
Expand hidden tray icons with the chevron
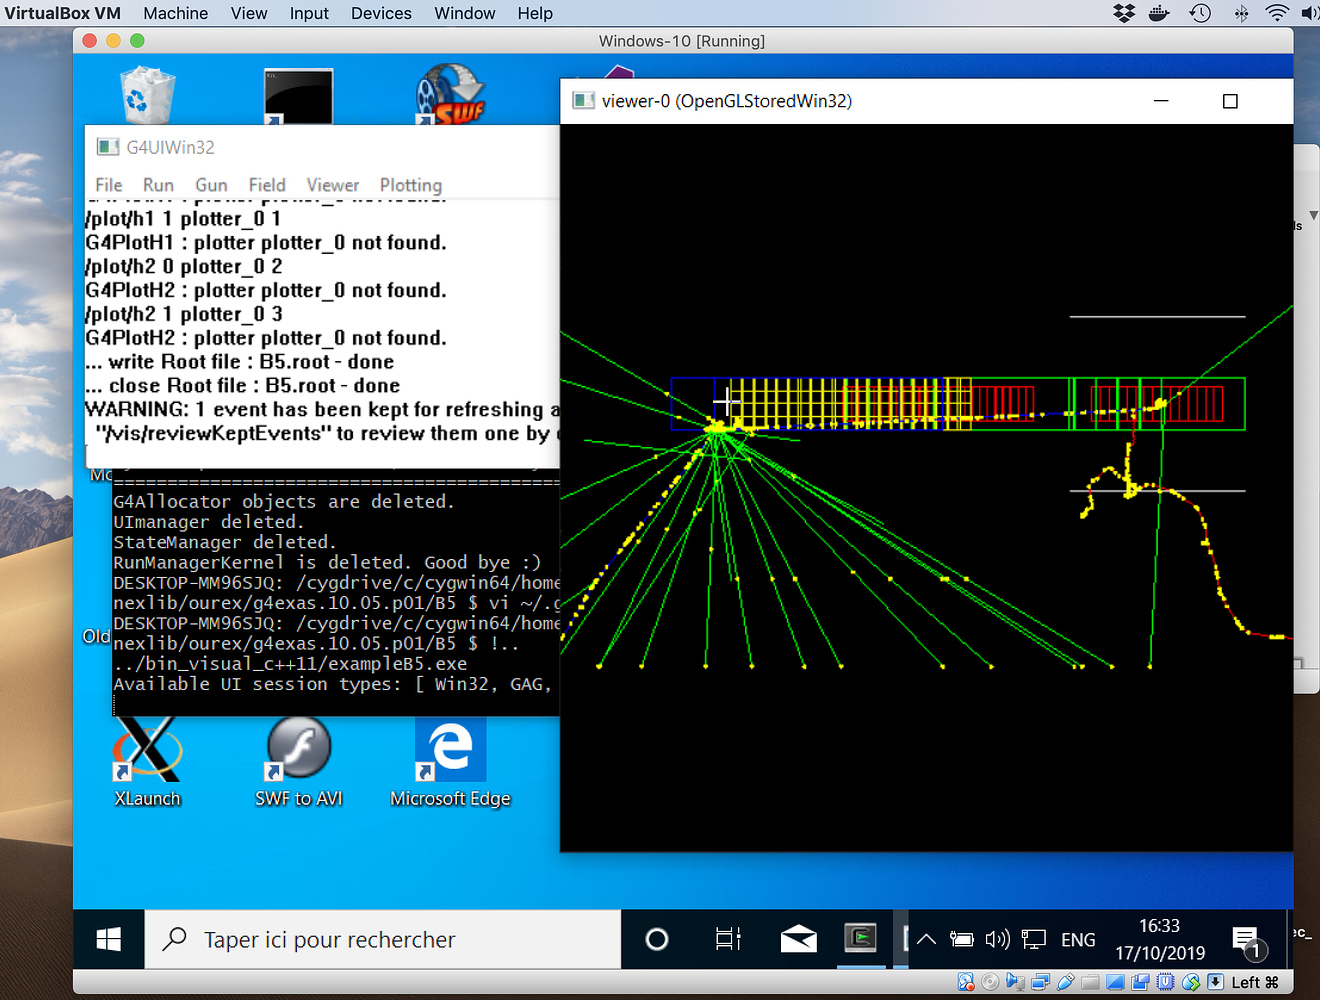[925, 938]
